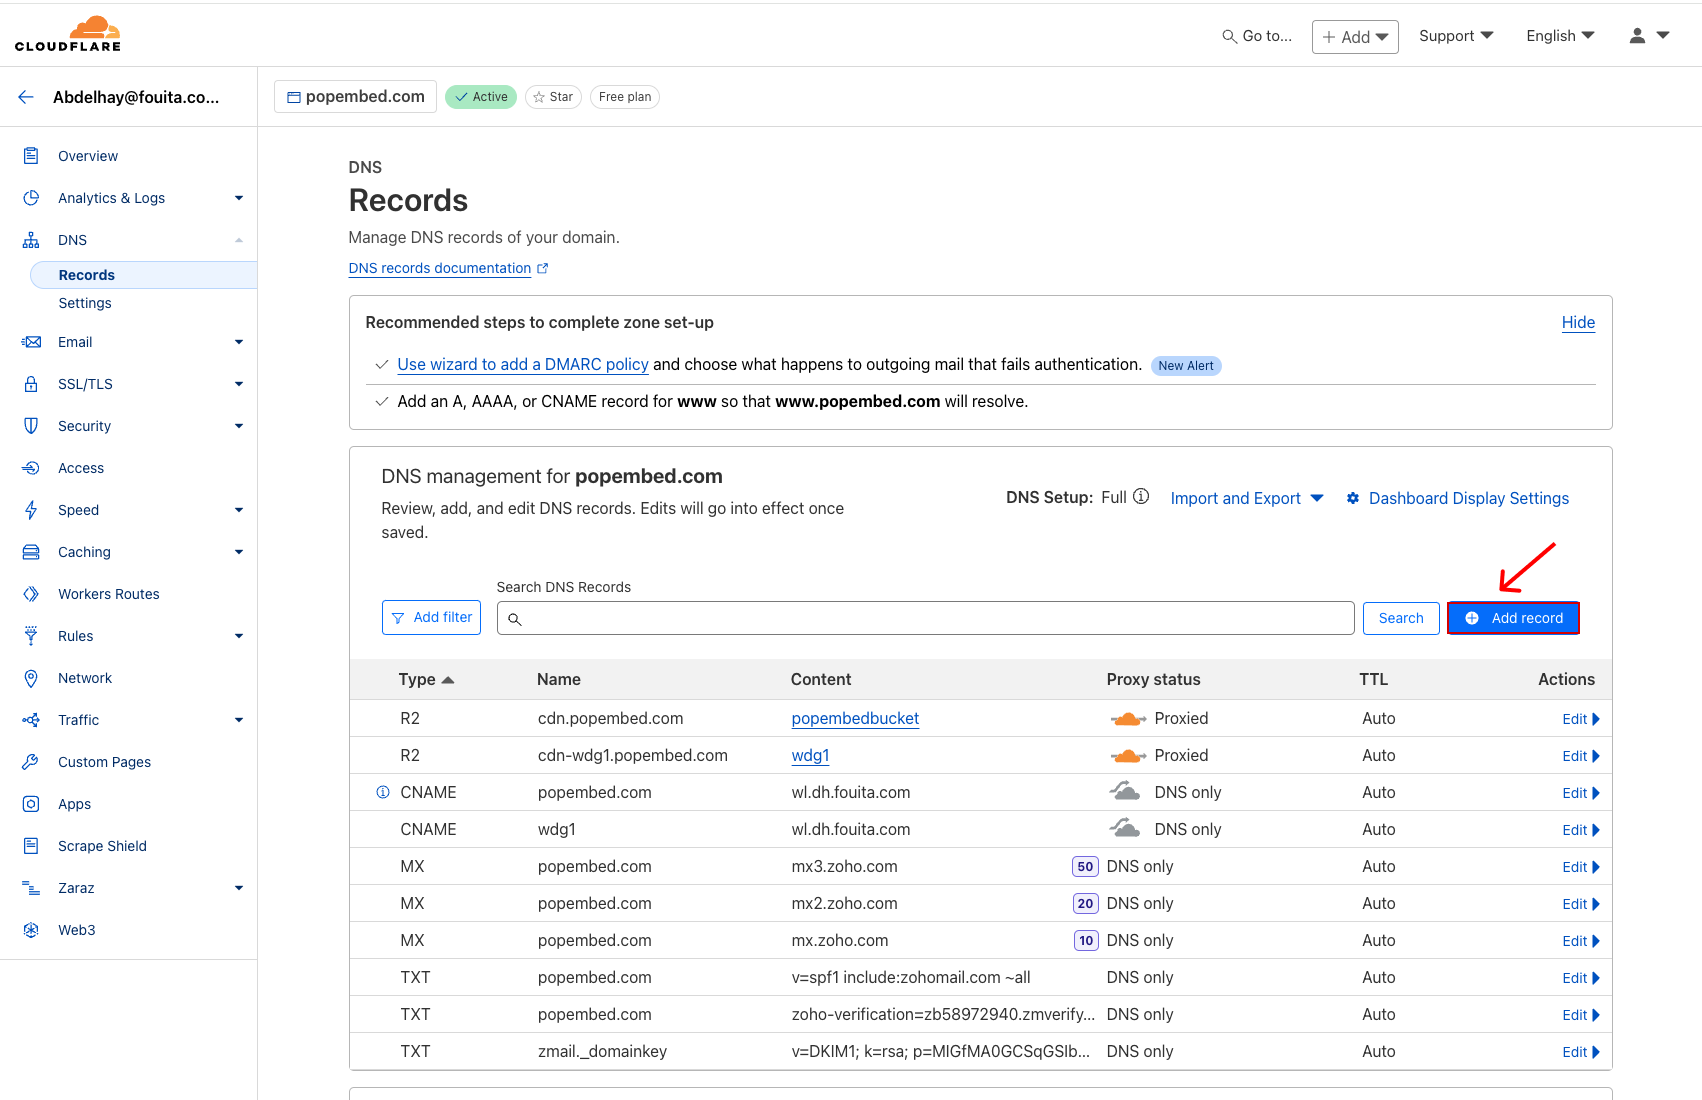This screenshot has height=1100, width=1702.
Task: Edit the mx3.zoho.com MX record
Action: coord(1580,867)
